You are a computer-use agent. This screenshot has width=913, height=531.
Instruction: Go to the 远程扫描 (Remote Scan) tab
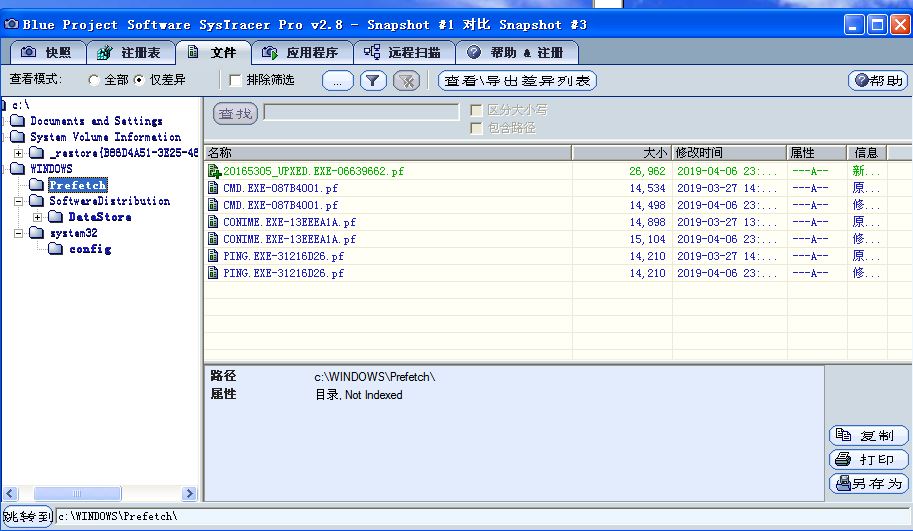click(404, 52)
